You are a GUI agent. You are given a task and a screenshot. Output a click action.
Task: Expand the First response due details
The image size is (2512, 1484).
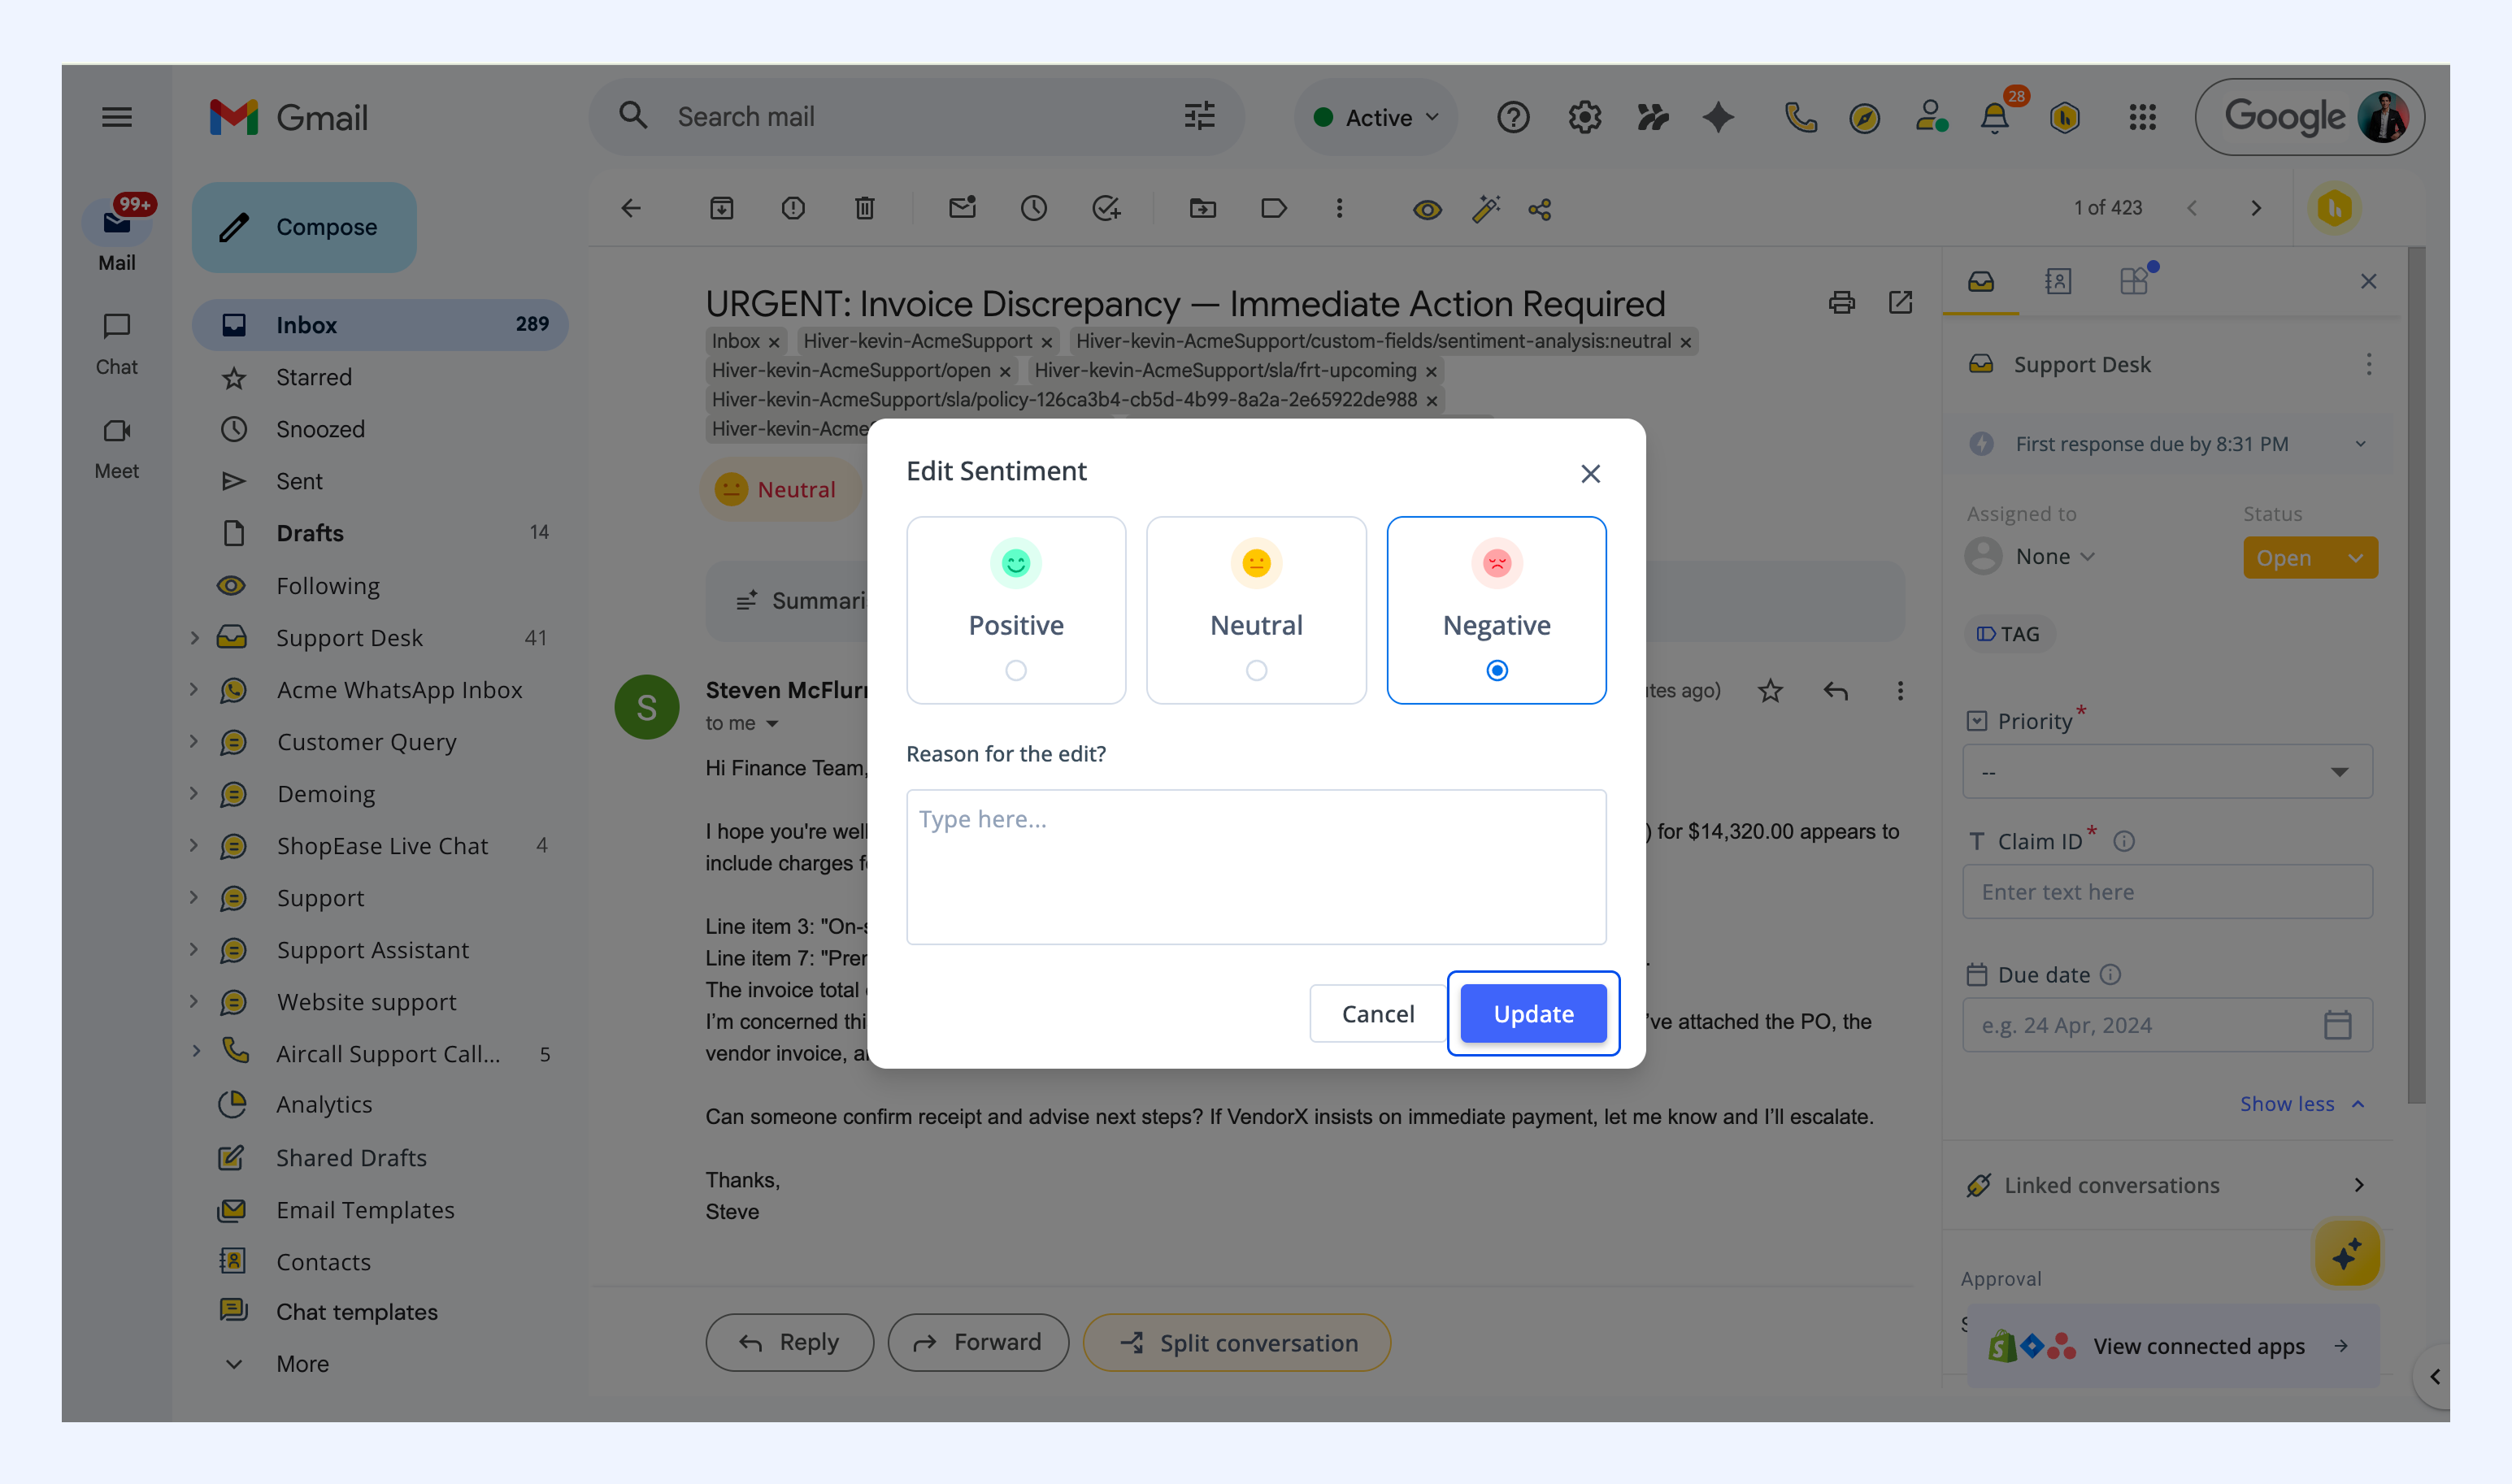coord(2360,444)
